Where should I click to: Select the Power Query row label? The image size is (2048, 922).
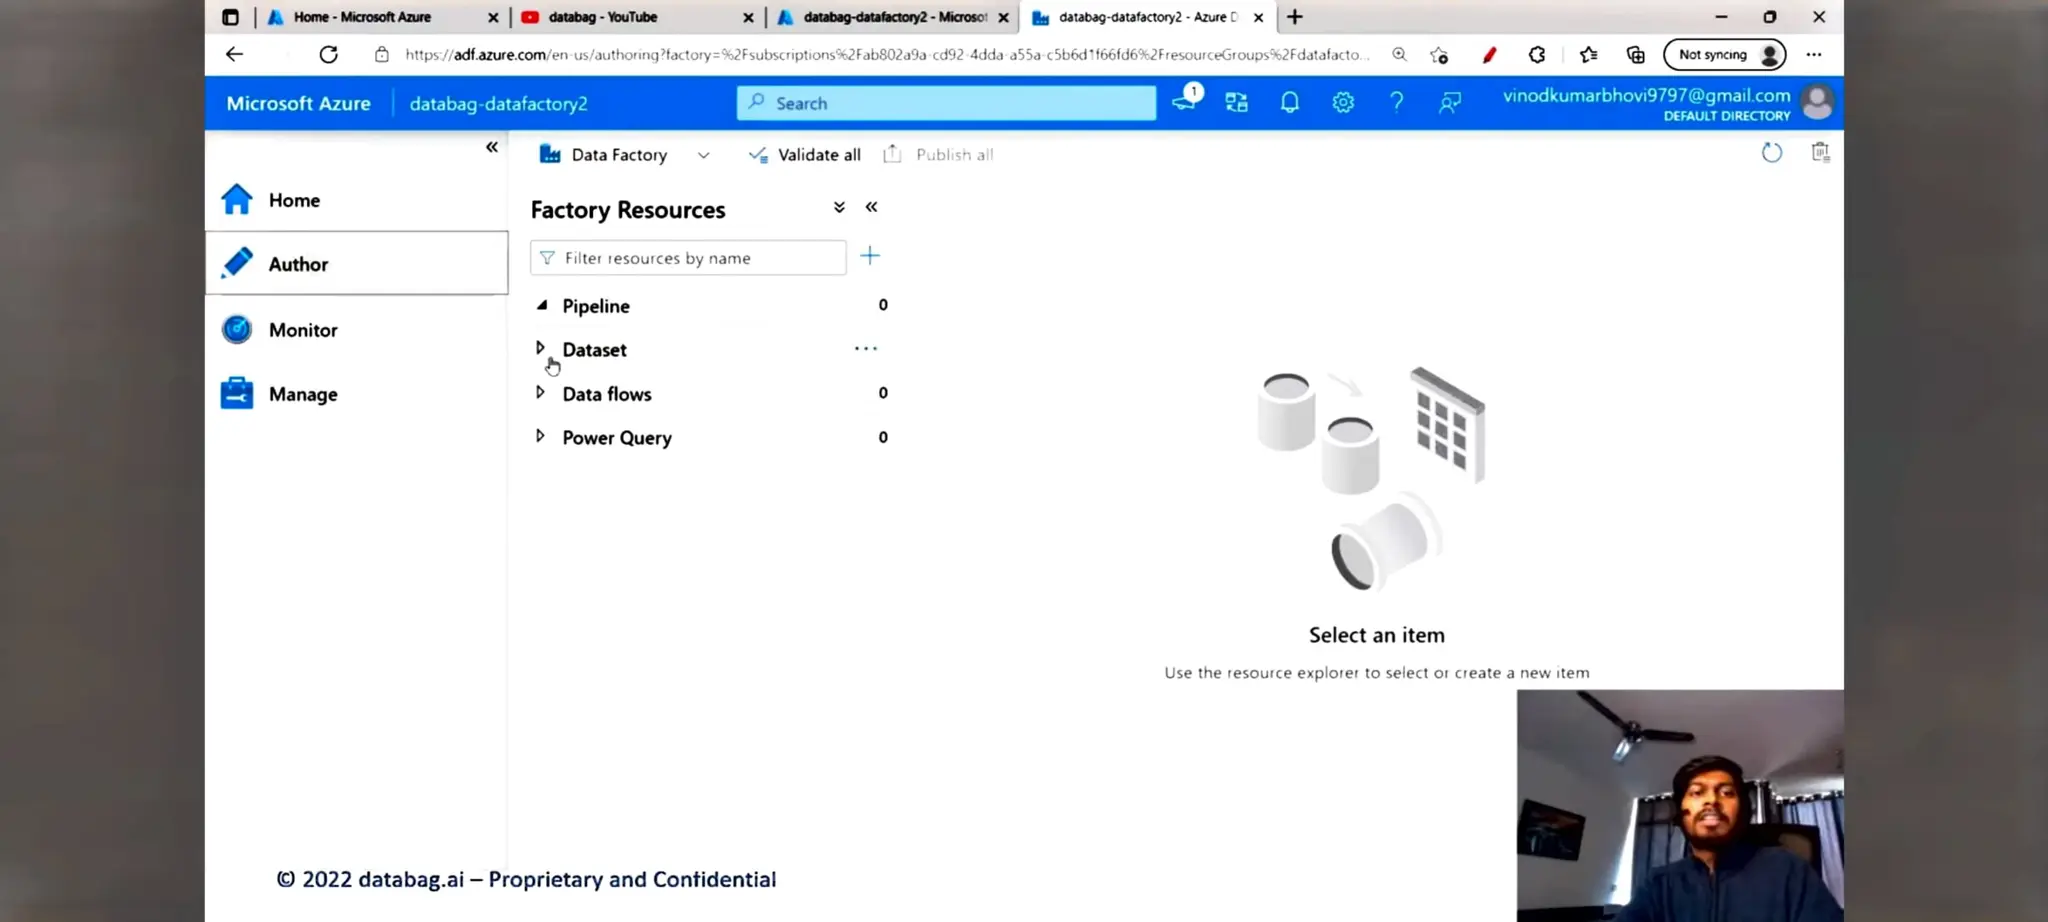click(x=617, y=438)
